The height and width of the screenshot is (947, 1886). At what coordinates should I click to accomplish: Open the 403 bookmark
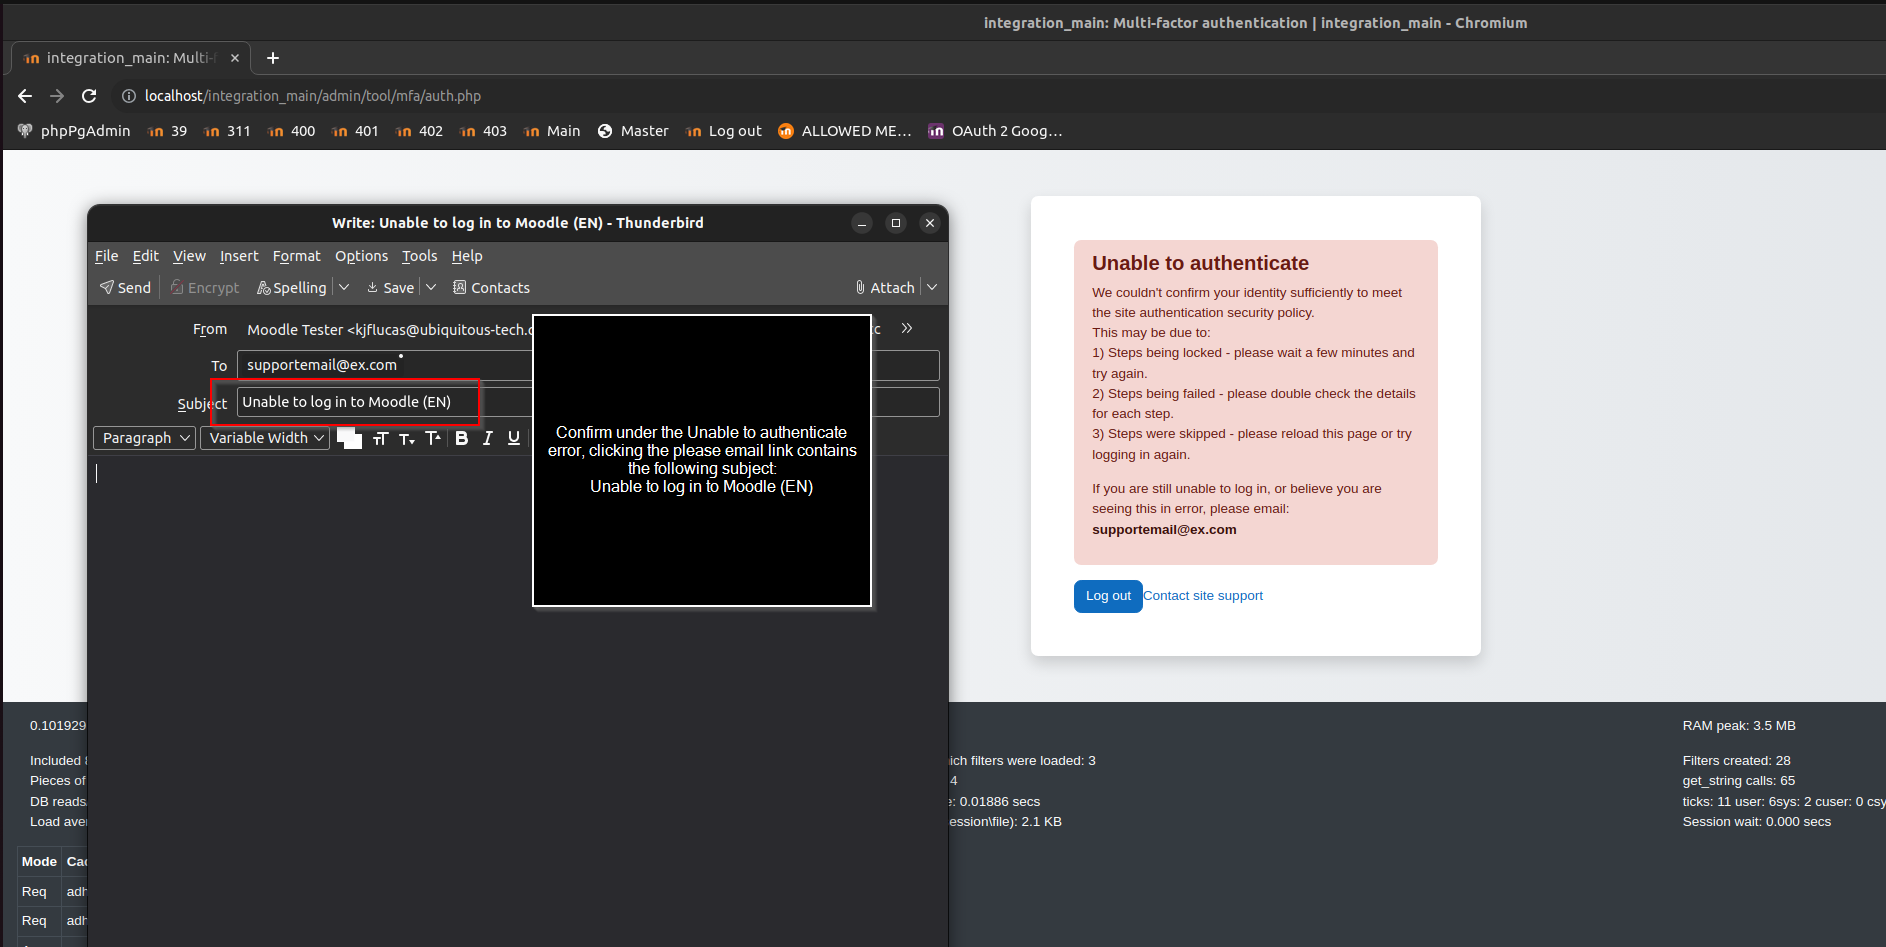click(483, 131)
